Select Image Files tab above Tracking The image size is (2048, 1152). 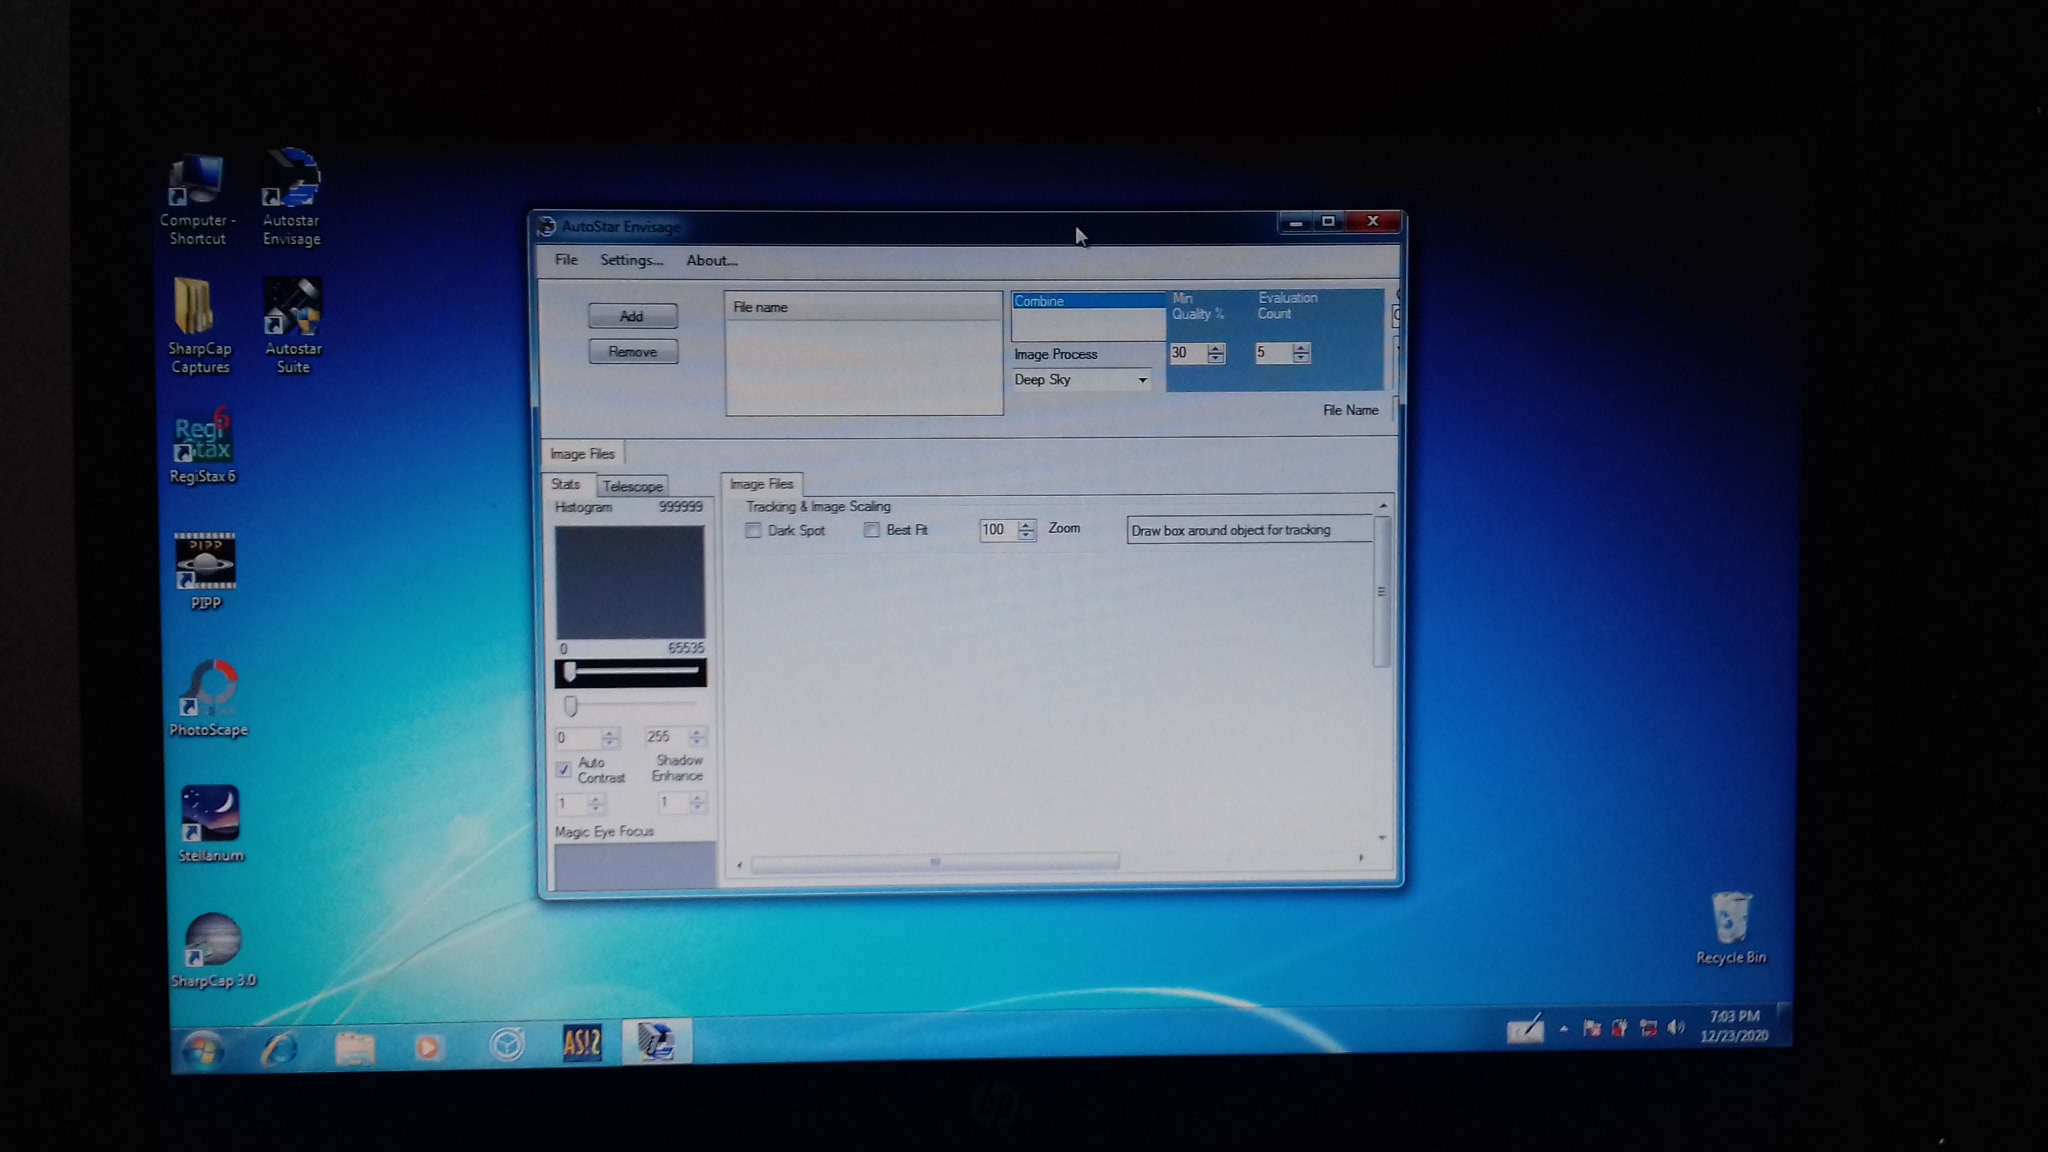pyautogui.click(x=761, y=484)
